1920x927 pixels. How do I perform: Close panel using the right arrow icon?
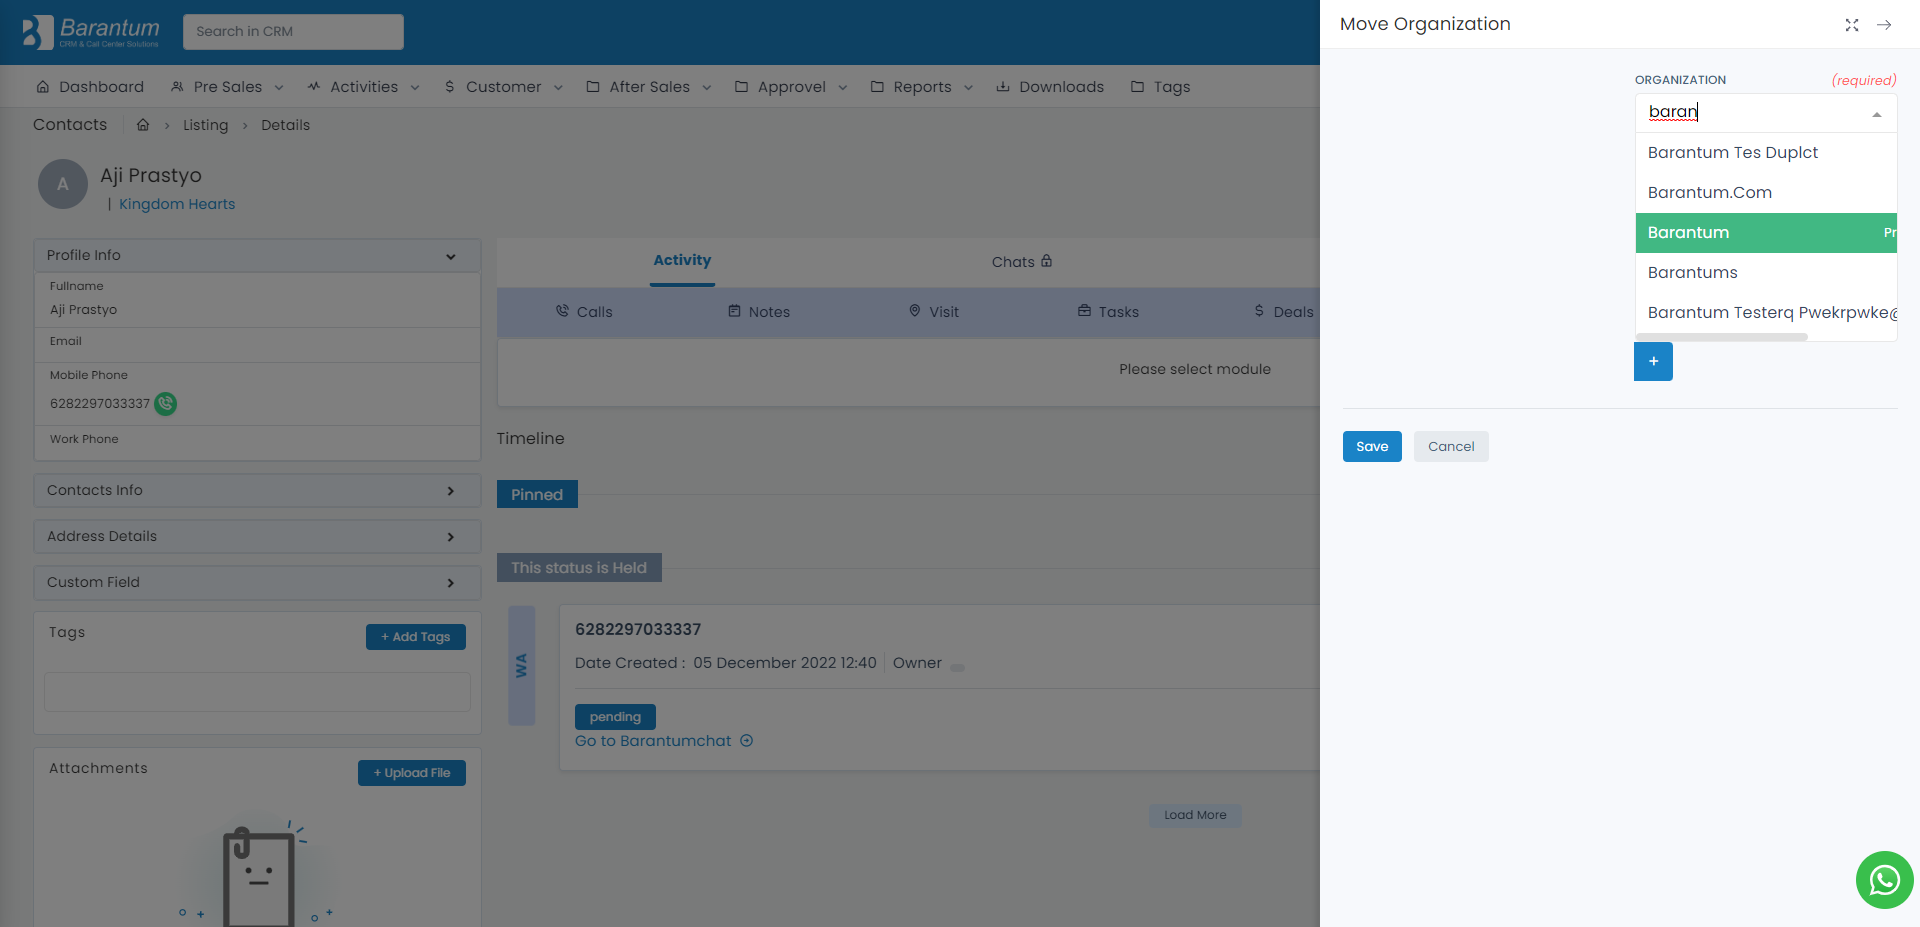click(x=1884, y=25)
